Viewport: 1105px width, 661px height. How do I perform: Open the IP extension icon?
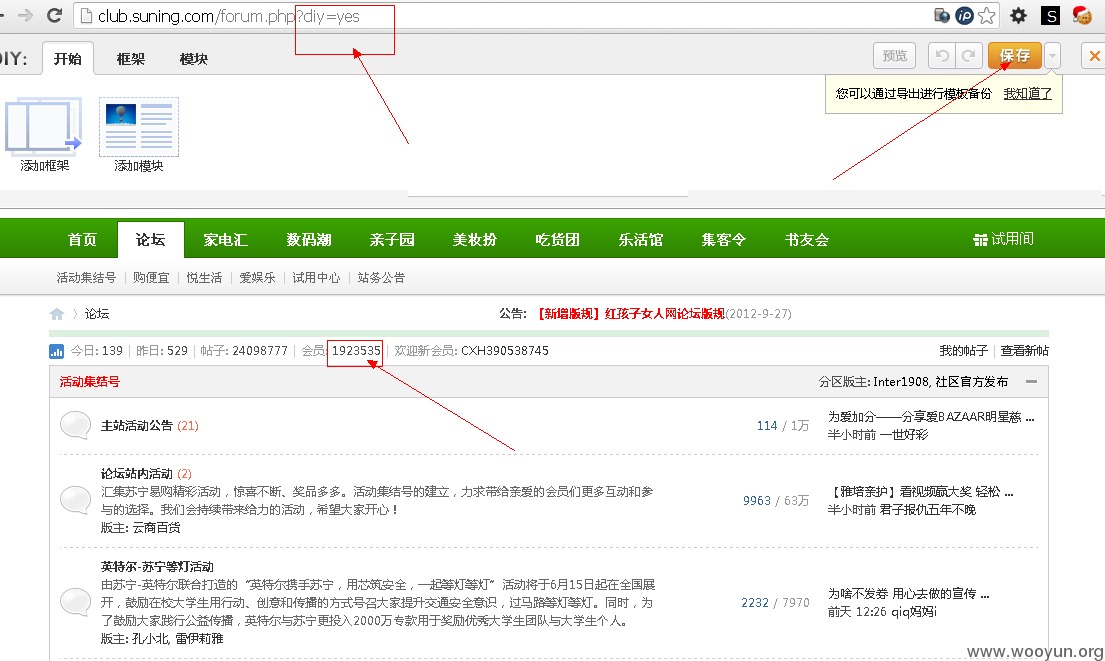click(x=964, y=16)
